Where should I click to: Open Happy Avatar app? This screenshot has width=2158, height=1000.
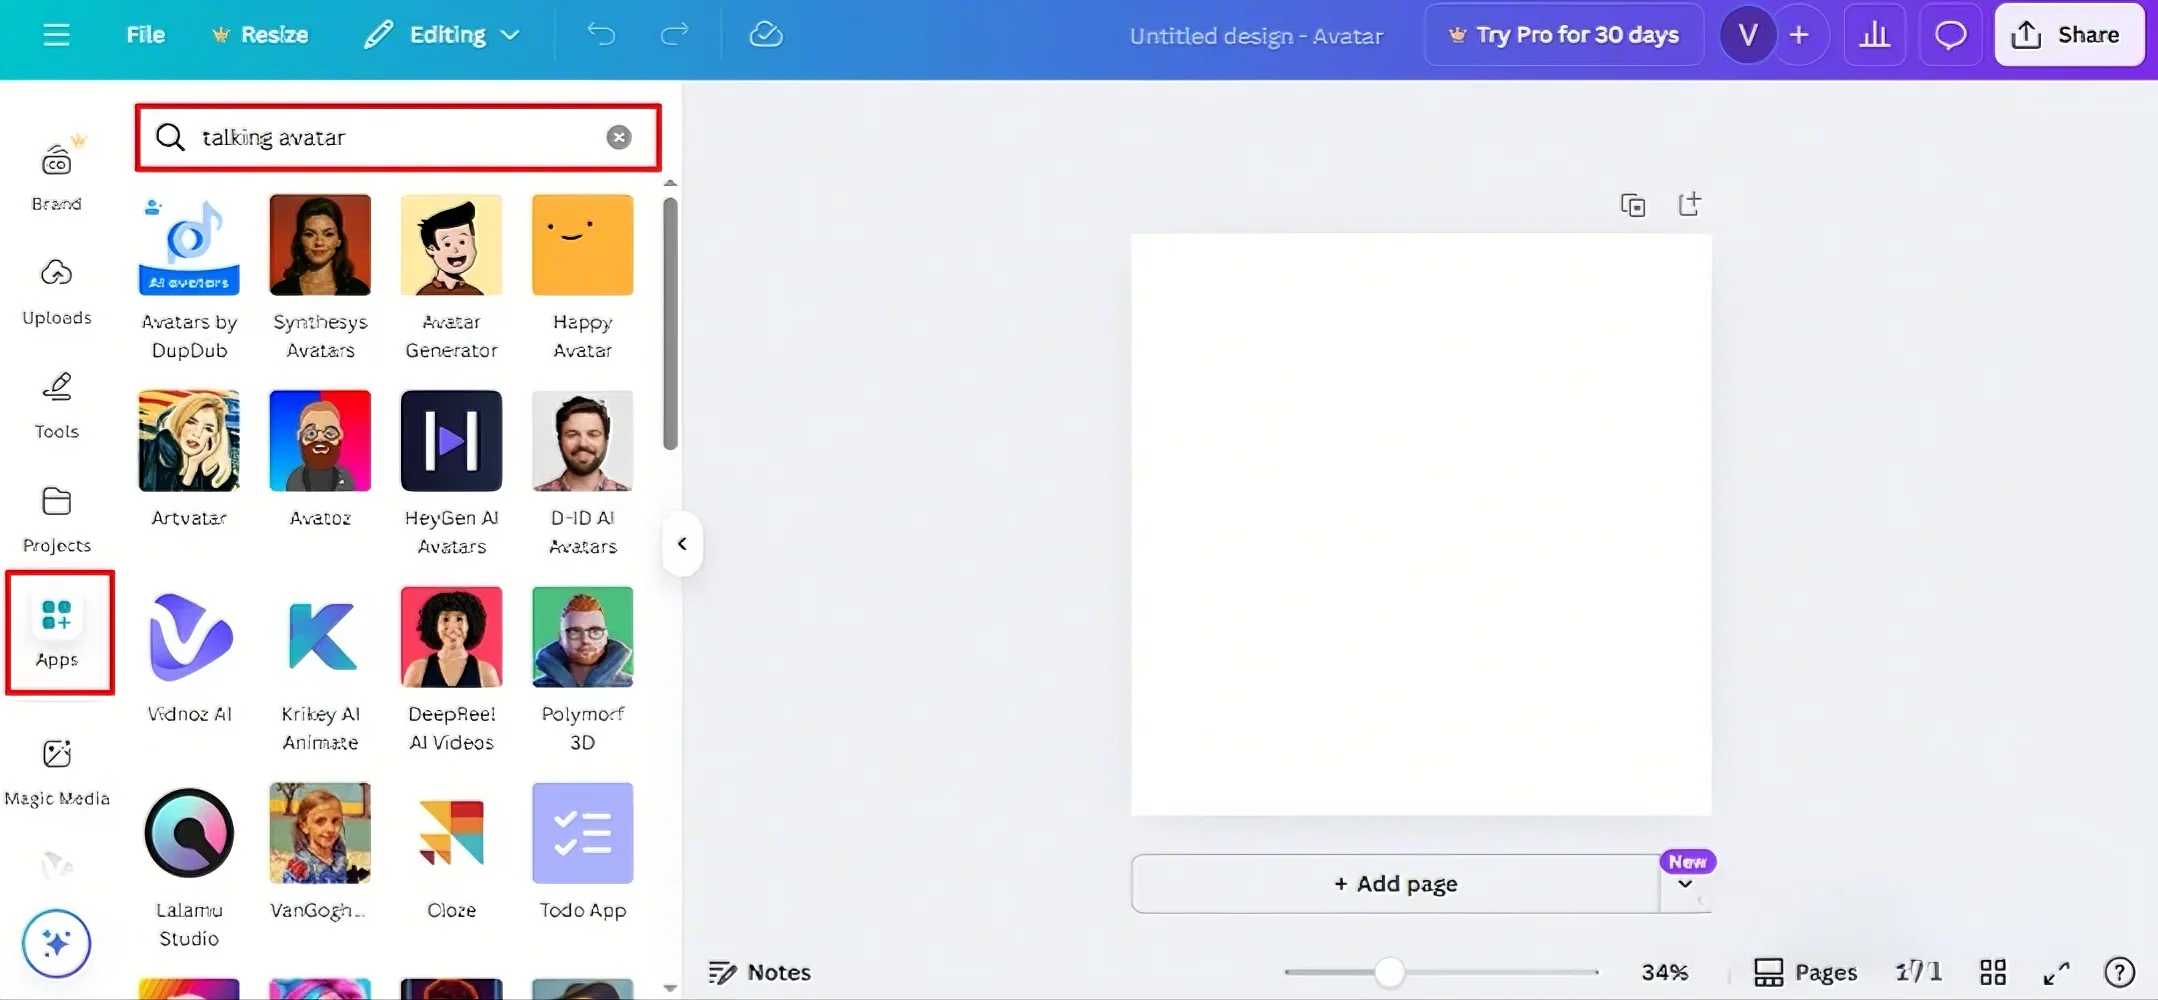[582, 278]
